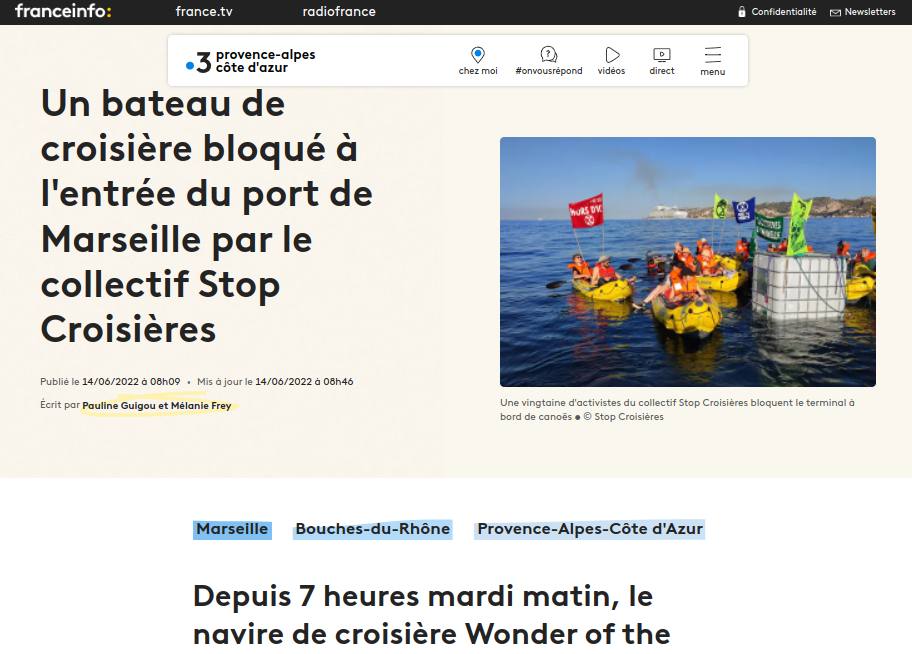This screenshot has height=654, width=912.
Task: Open the Confidentialité link
Action: [784, 12]
